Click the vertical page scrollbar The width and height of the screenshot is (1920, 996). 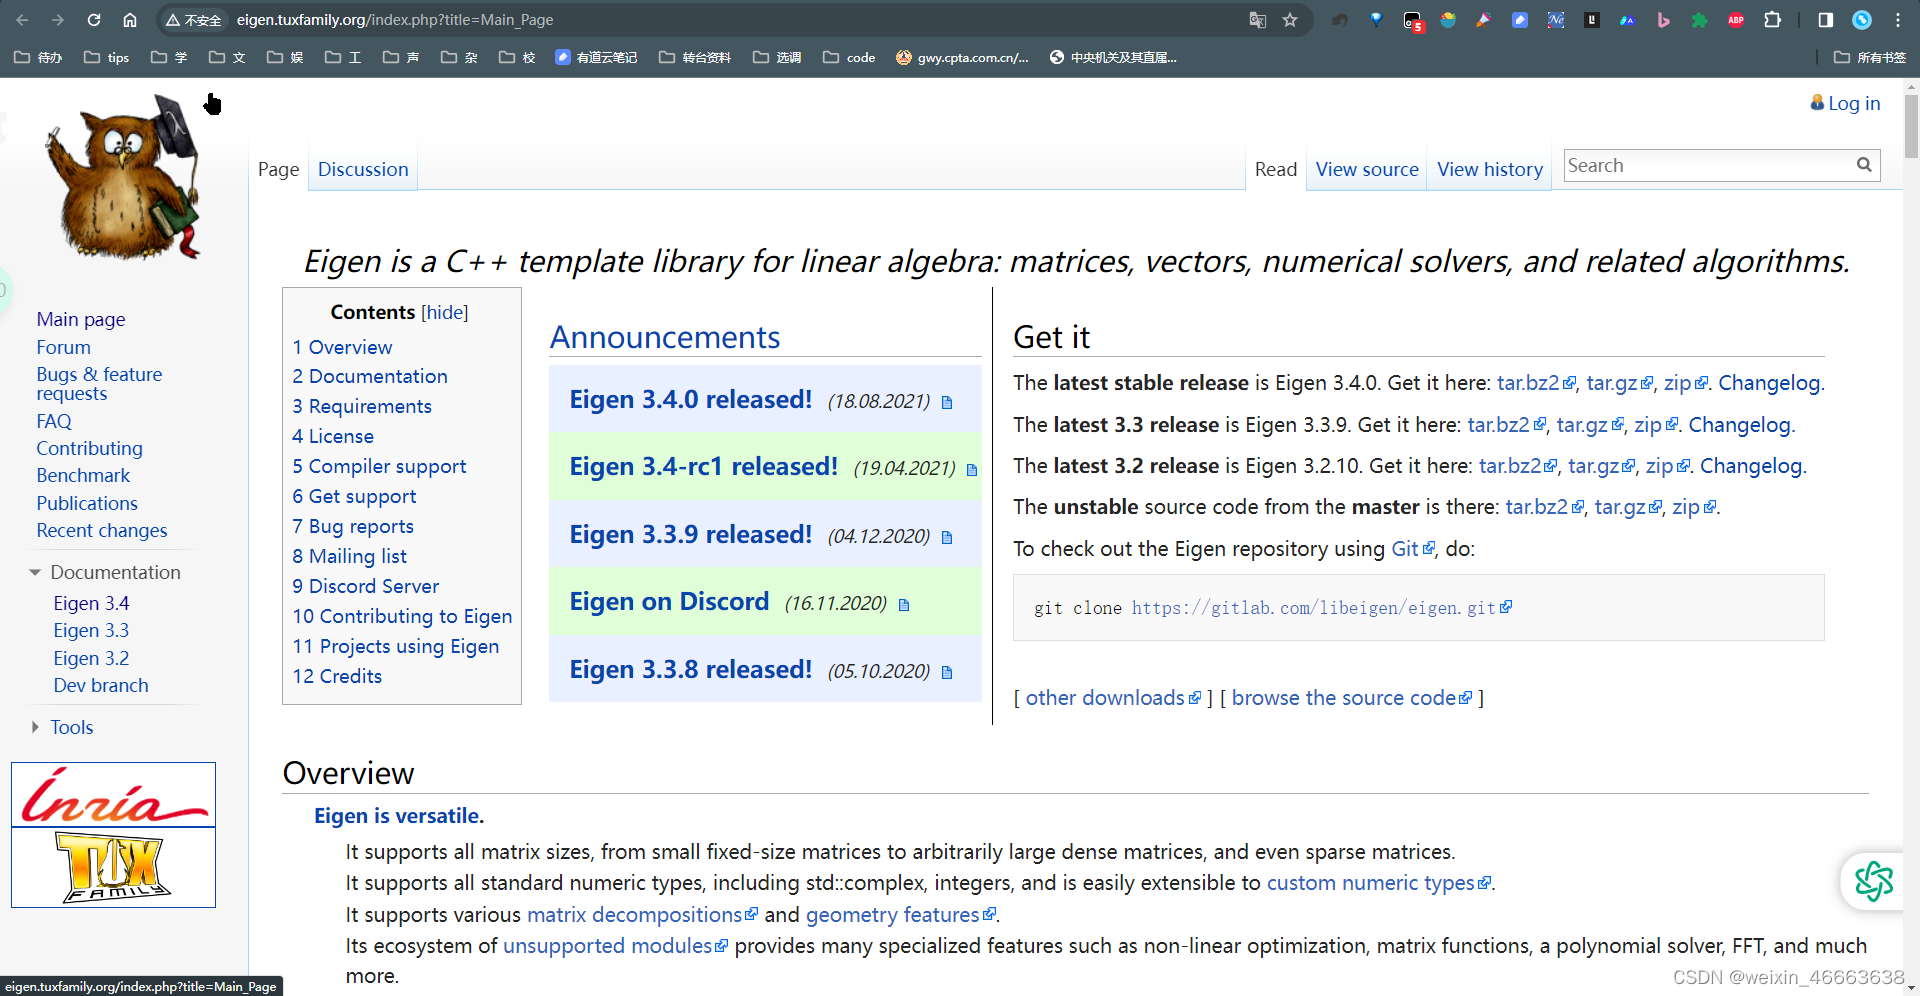(1911, 127)
